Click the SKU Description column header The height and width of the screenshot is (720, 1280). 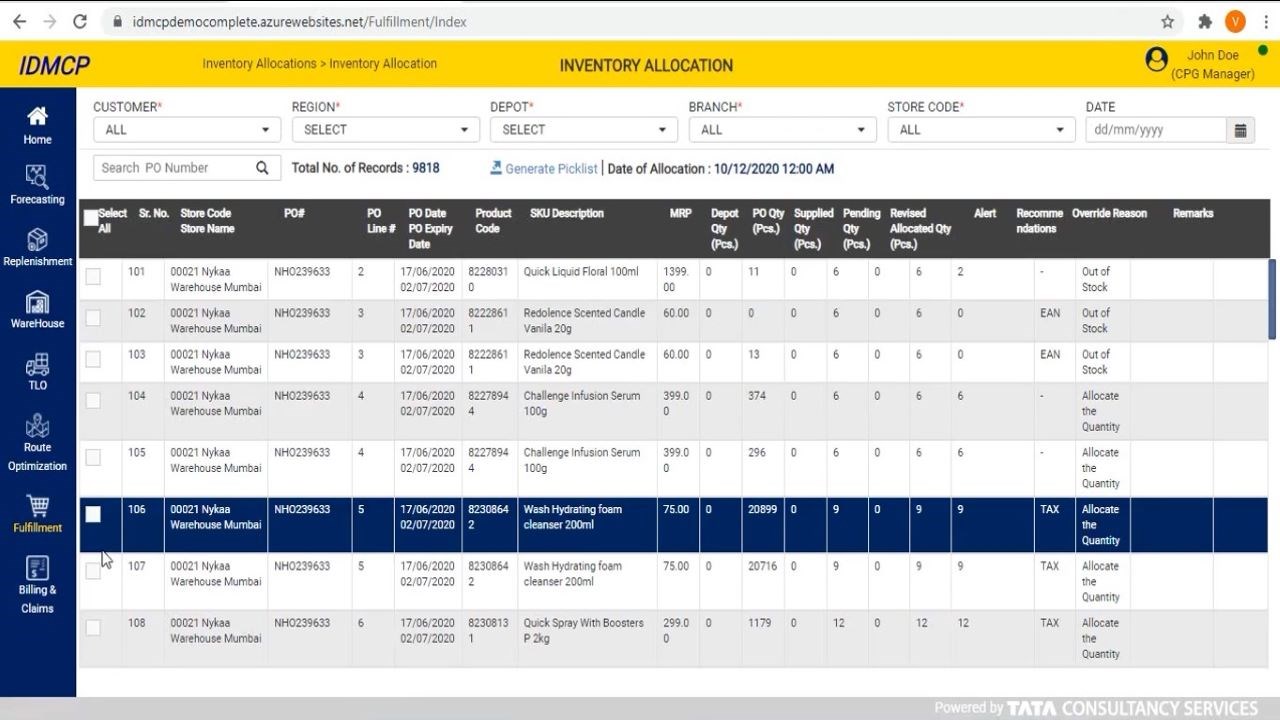click(567, 213)
